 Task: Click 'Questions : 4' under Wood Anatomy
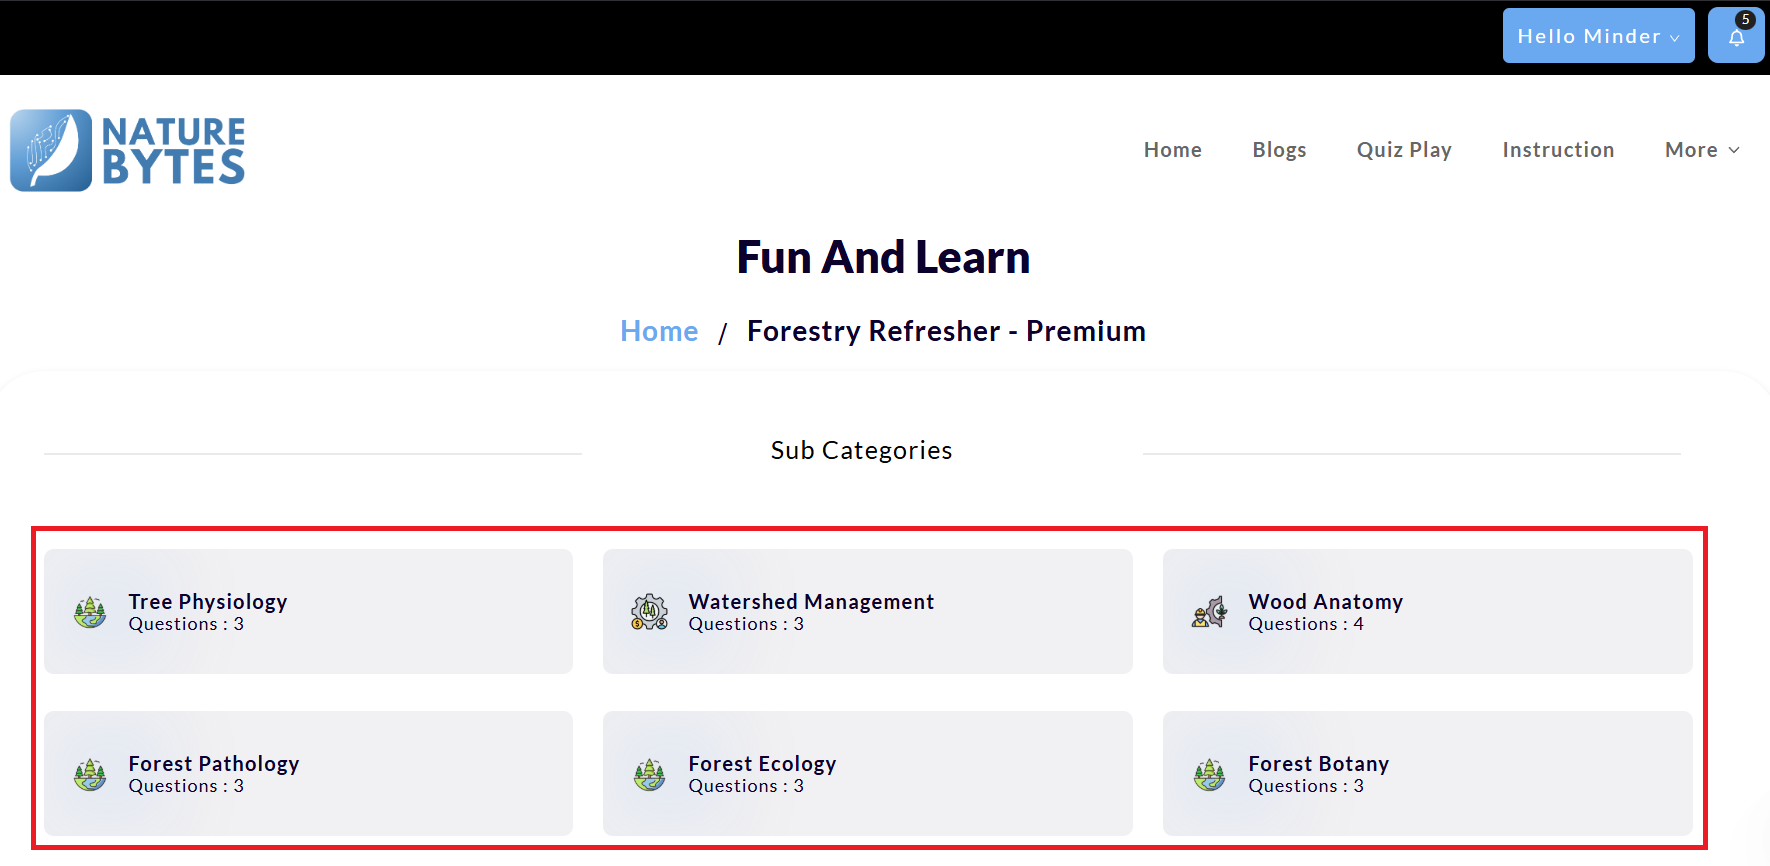tap(1306, 624)
